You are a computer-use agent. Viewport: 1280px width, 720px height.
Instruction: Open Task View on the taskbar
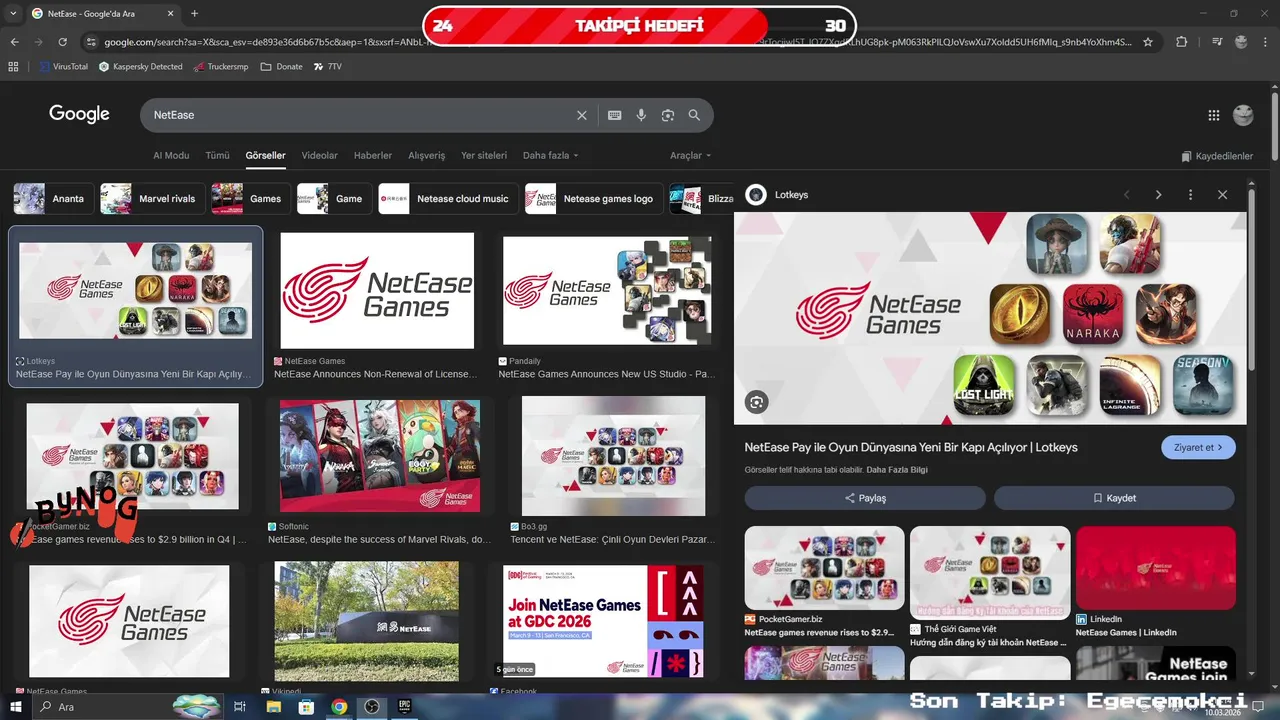(240, 706)
